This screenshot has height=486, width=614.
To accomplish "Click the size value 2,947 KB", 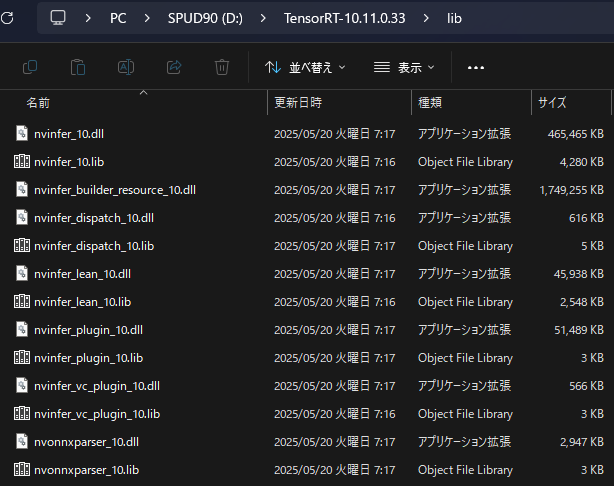I will [x=581, y=442].
